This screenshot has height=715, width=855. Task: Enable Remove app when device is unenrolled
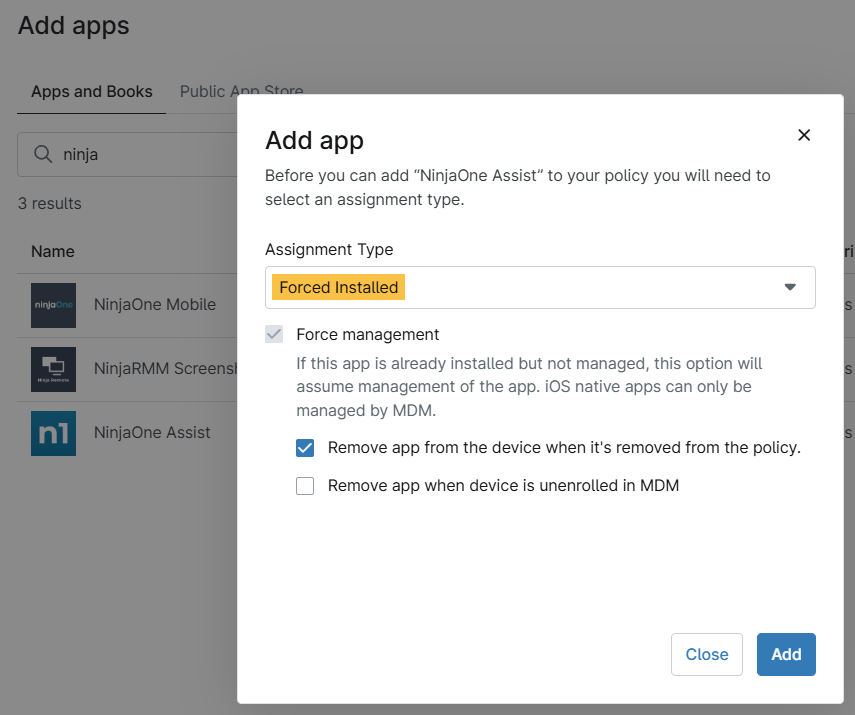click(x=305, y=486)
